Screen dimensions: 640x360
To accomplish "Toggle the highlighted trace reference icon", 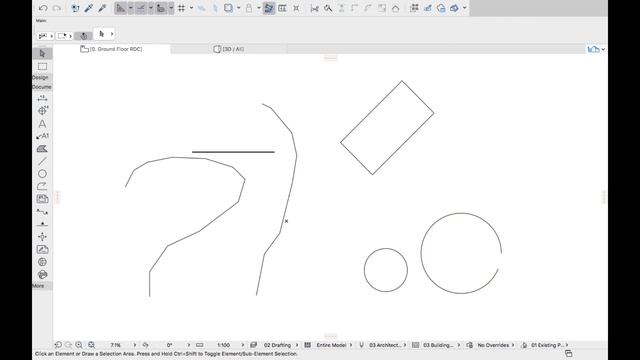I will click(269, 8).
